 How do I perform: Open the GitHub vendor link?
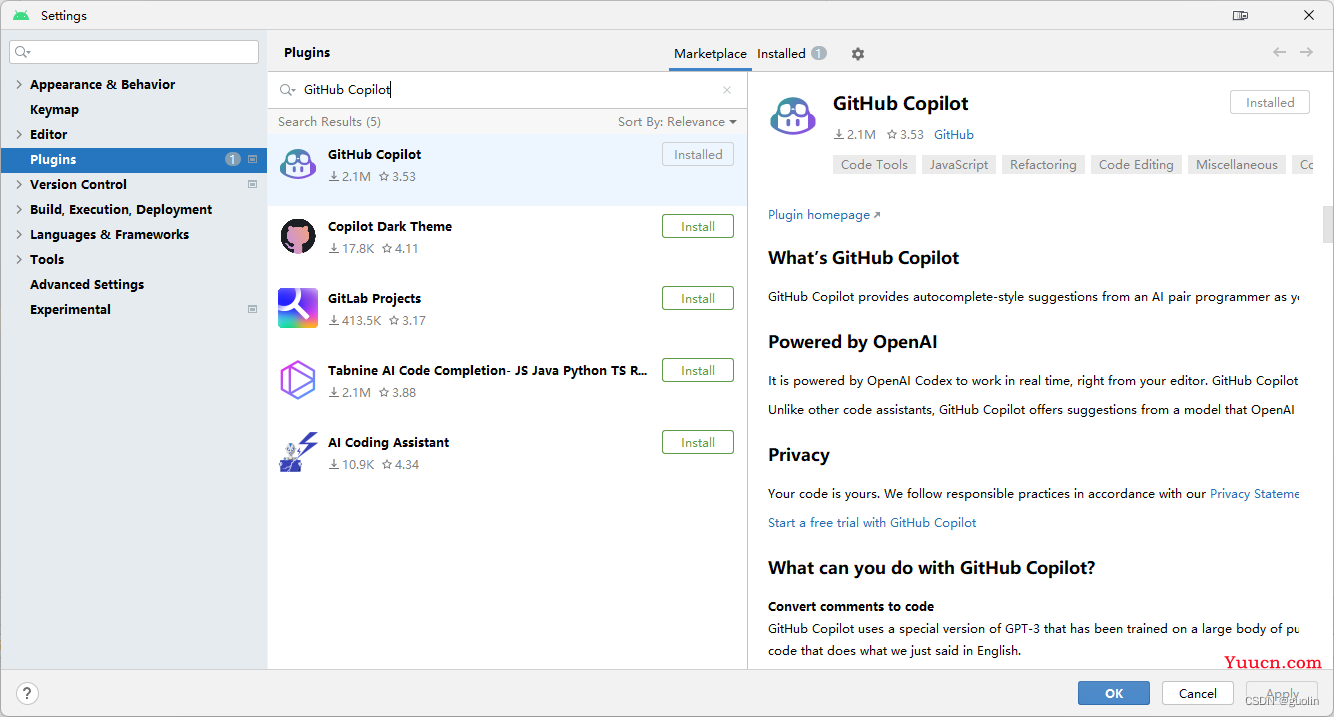954,135
